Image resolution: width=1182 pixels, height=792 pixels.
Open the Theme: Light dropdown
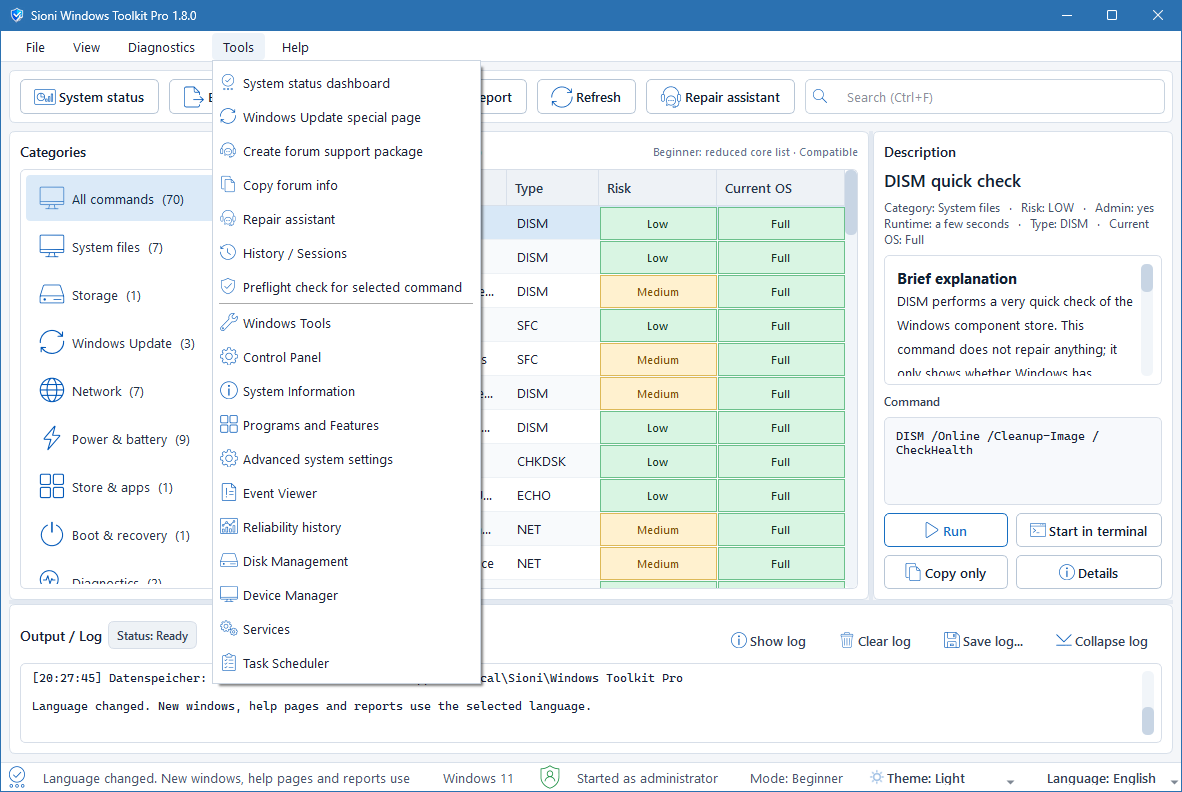(941, 778)
